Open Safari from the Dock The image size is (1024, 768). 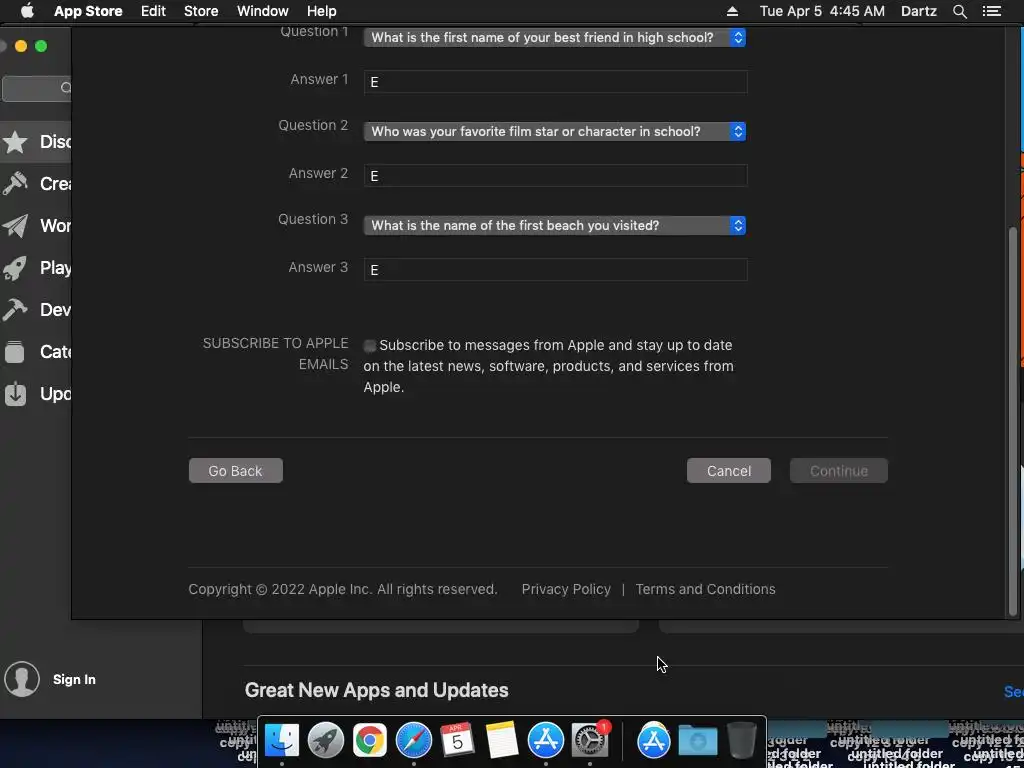point(413,741)
